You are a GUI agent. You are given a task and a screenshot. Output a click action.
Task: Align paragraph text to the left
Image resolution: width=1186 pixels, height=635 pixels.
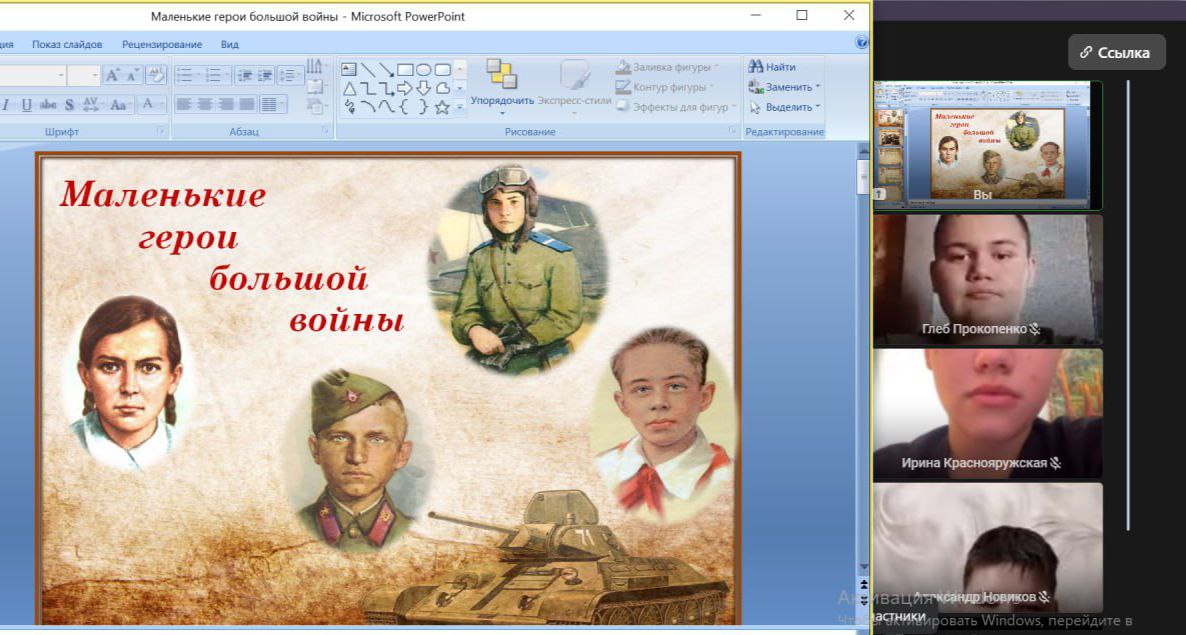(184, 104)
